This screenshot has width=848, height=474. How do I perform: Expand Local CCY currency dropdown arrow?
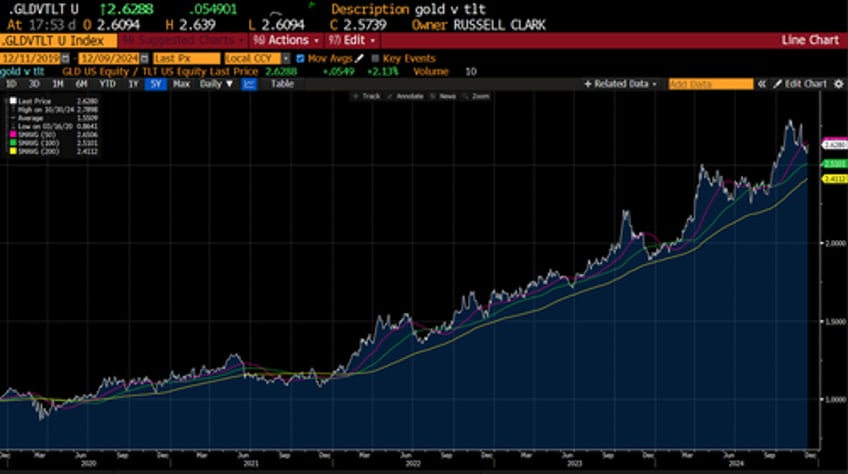tap(286, 58)
